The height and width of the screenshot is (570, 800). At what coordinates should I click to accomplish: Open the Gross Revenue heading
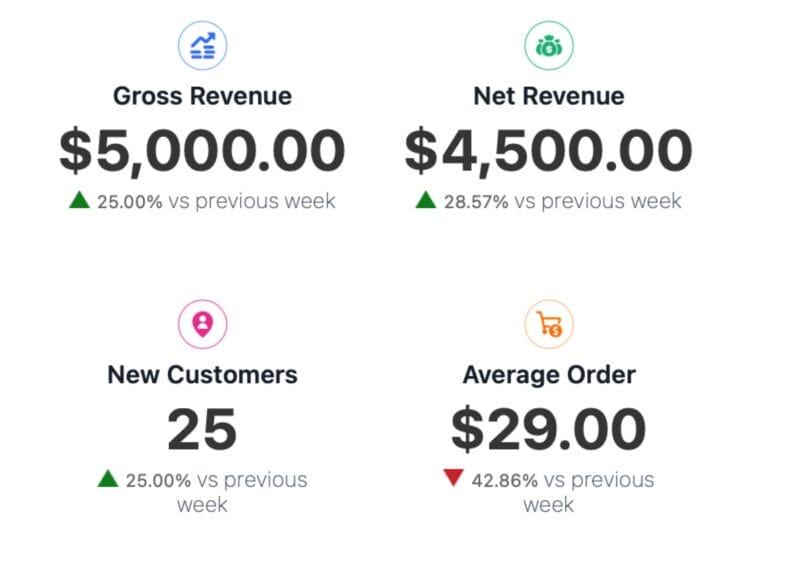click(x=202, y=96)
